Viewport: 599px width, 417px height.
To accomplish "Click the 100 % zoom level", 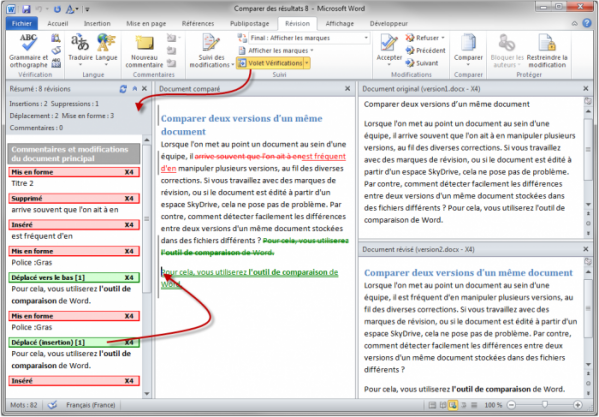I will (x=493, y=405).
